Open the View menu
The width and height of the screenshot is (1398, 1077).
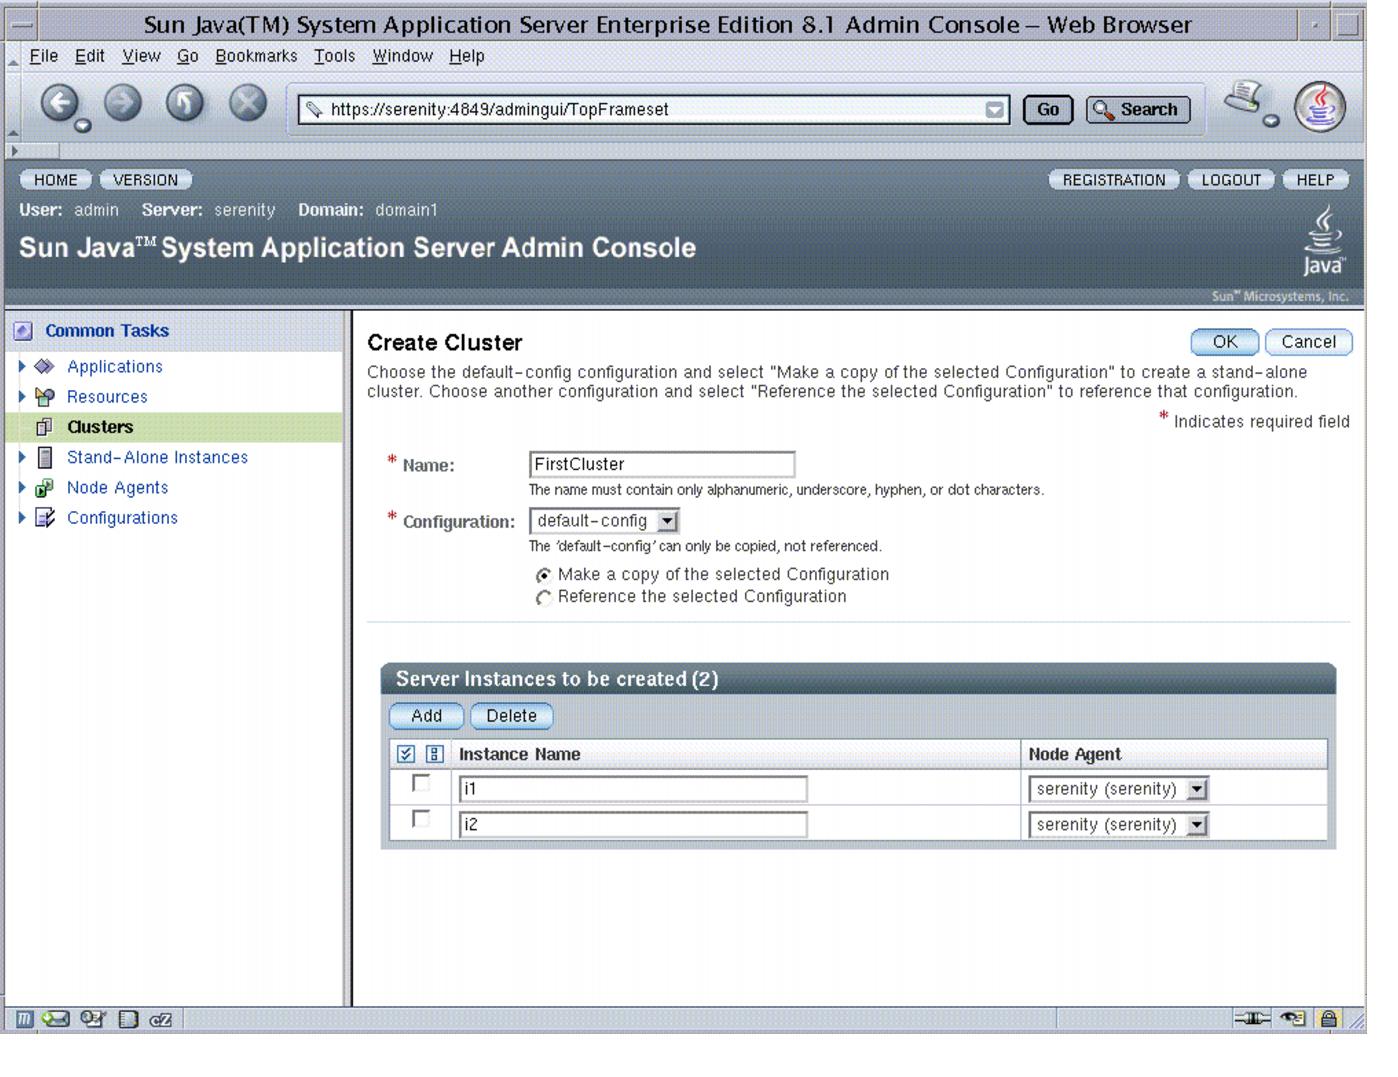(x=141, y=56)
